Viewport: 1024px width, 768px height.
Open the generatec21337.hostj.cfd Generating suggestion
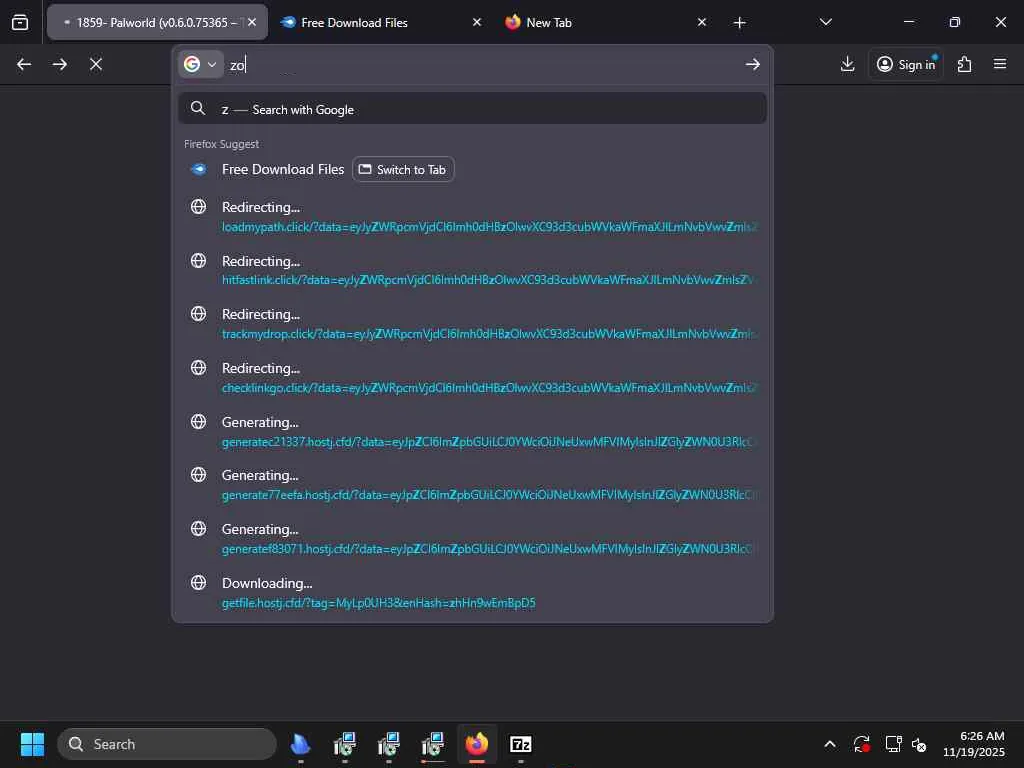pyautogui.click(x=472, y=432)
